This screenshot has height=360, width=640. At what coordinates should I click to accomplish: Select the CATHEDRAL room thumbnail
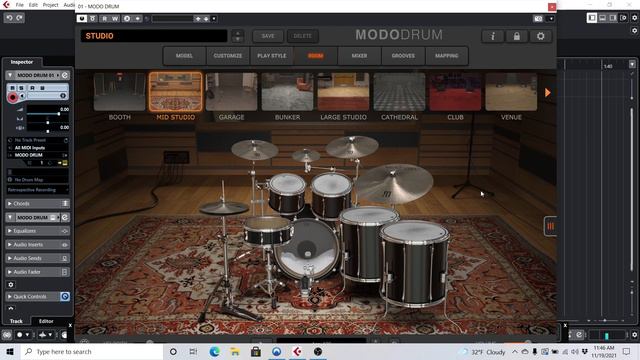tap(399, 92)
